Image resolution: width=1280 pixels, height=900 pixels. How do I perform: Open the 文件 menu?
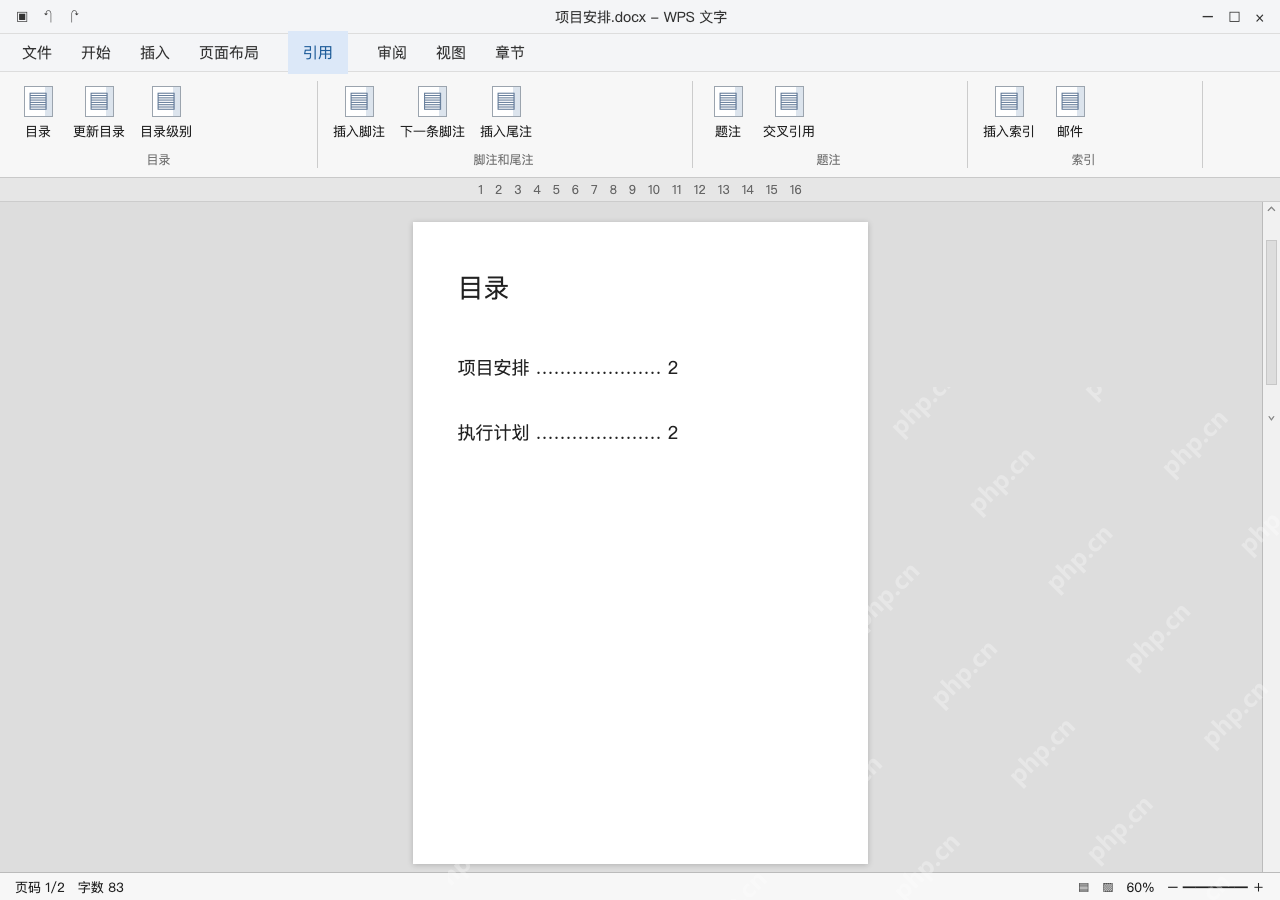point(37,53)
